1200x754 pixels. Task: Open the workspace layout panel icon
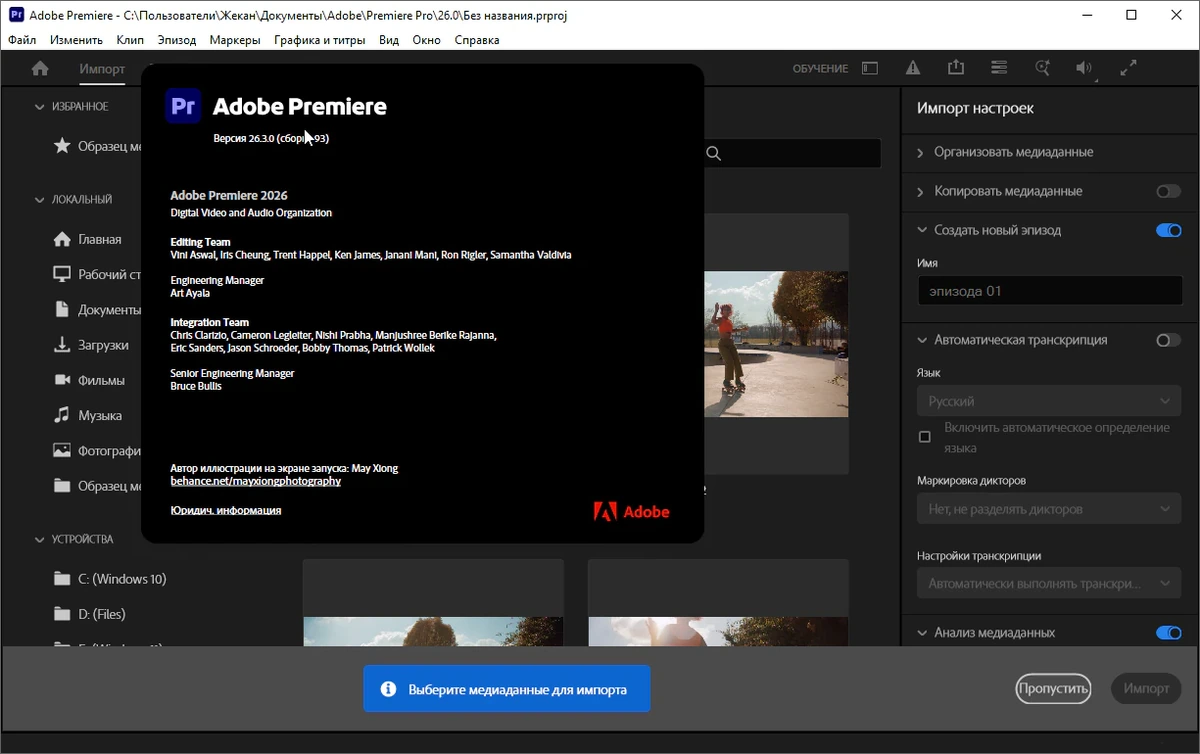tap(870, 68)
